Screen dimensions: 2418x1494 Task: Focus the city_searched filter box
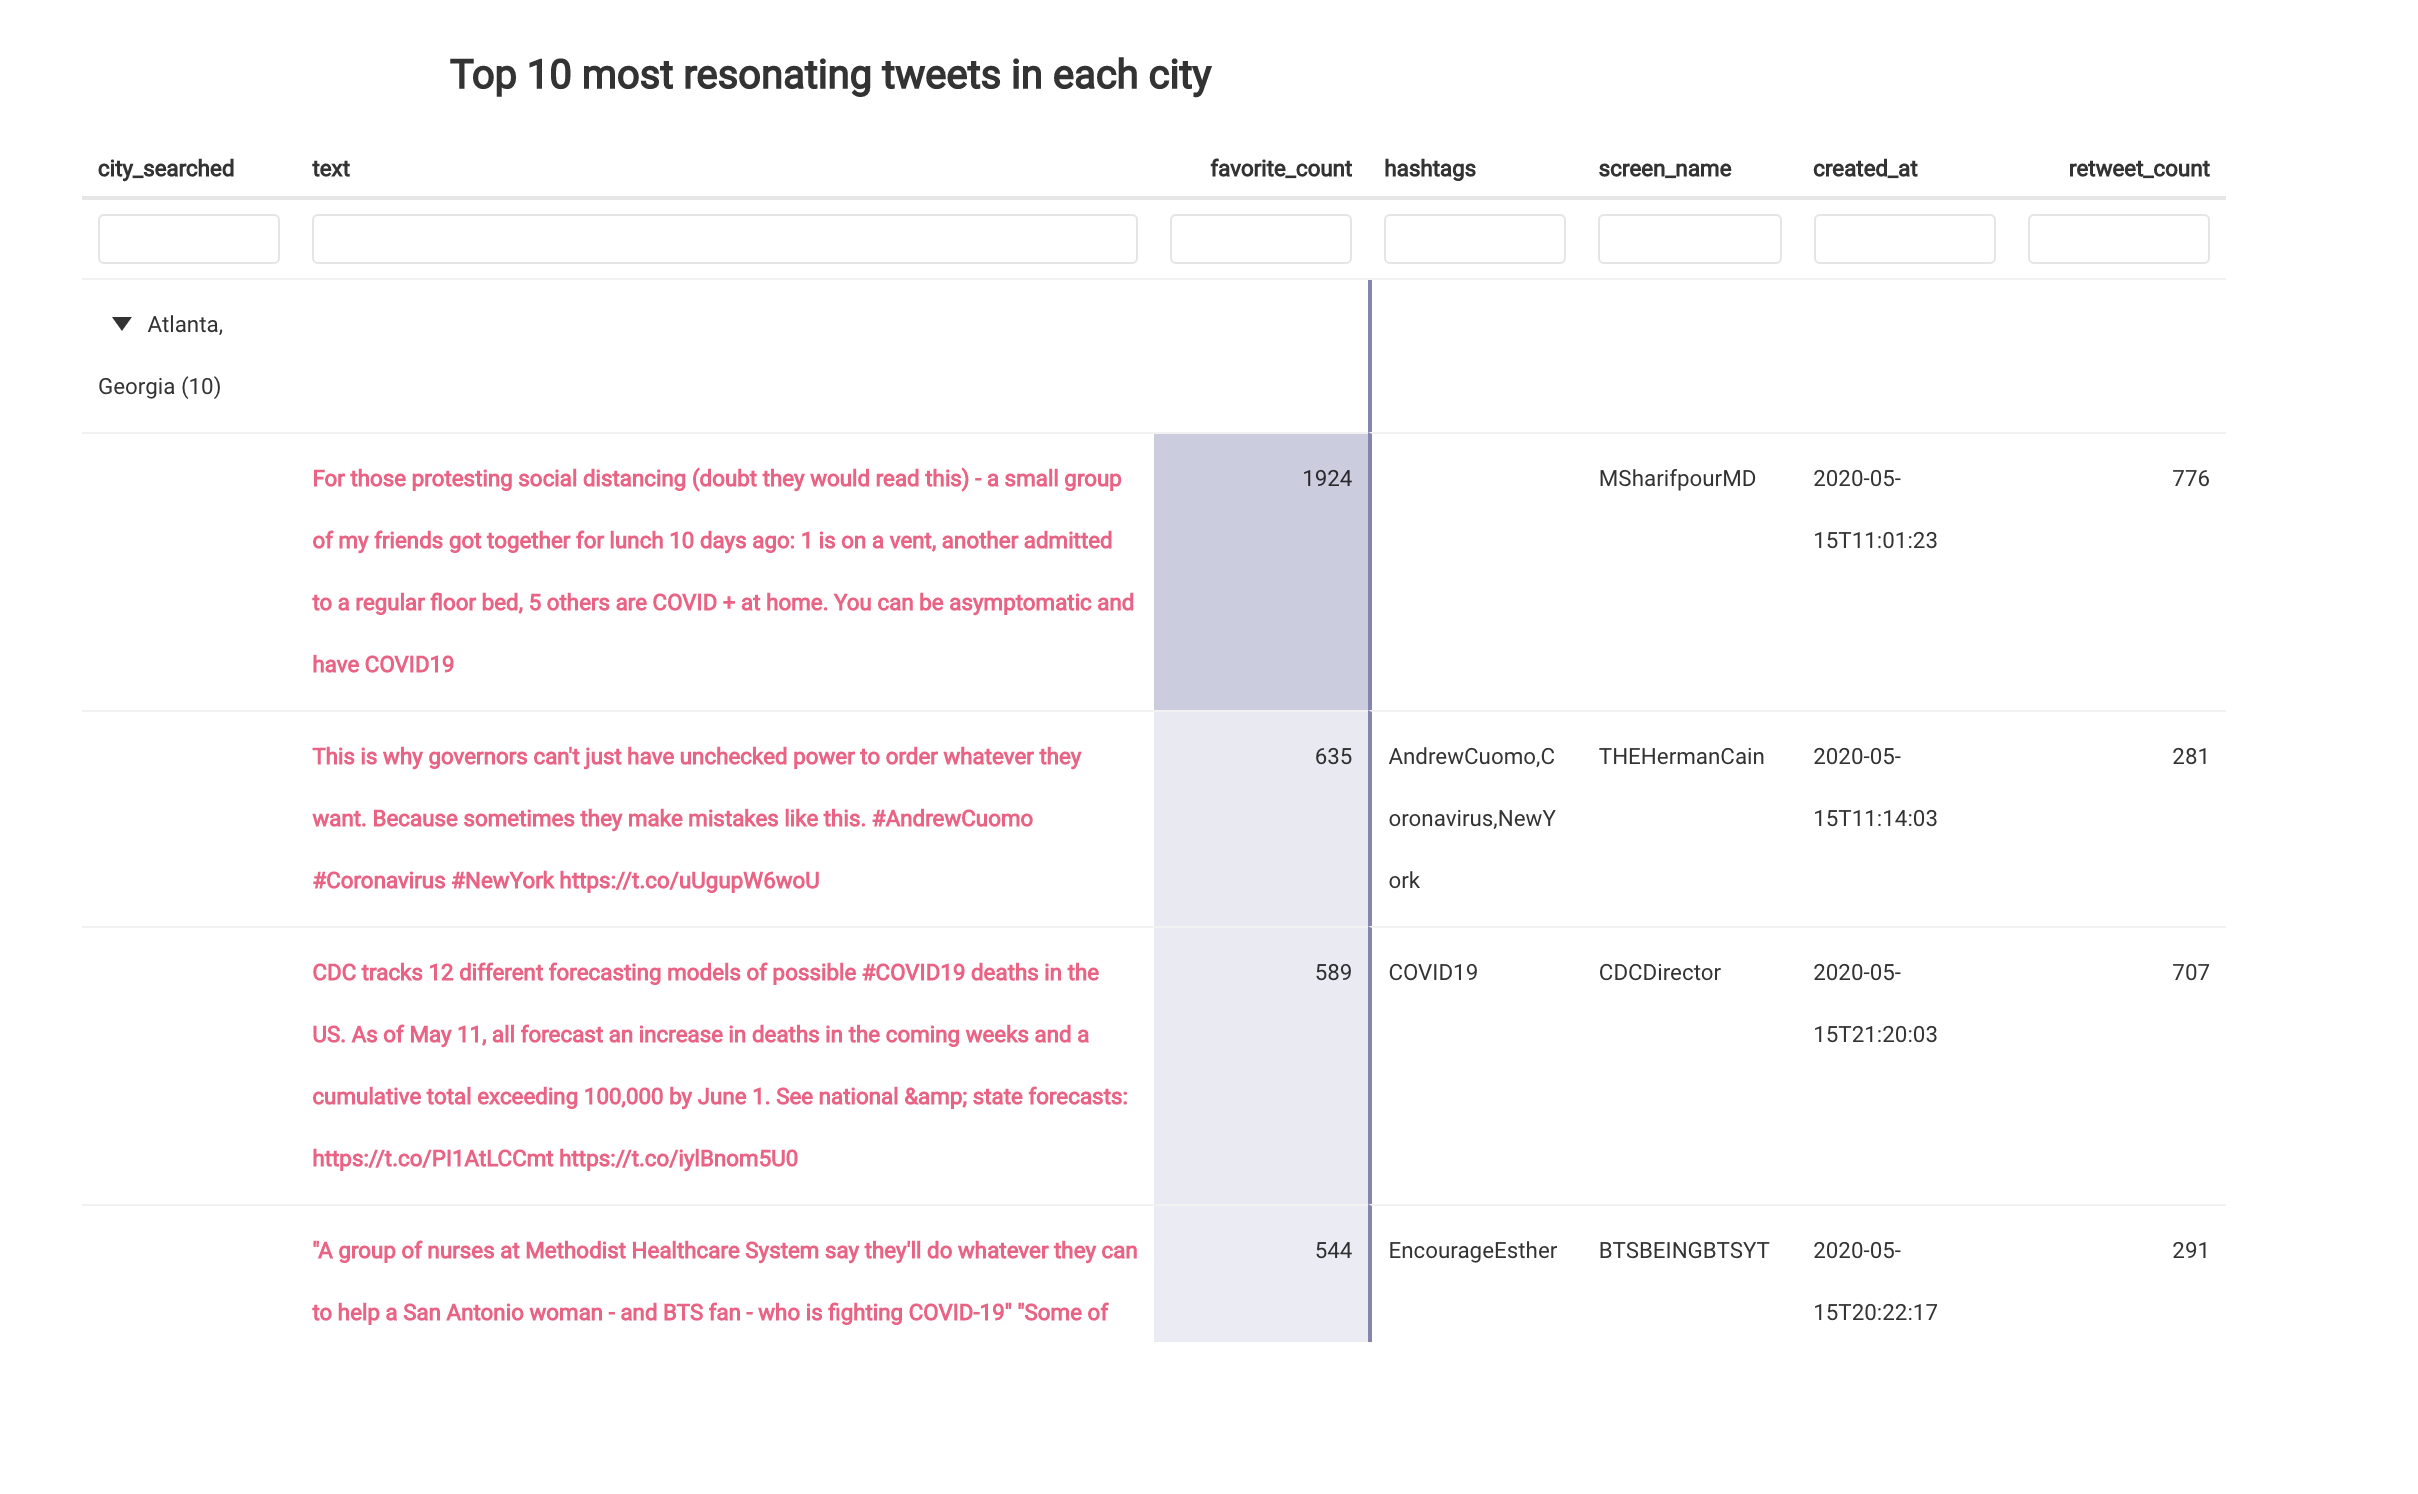[x=189, y=239]
